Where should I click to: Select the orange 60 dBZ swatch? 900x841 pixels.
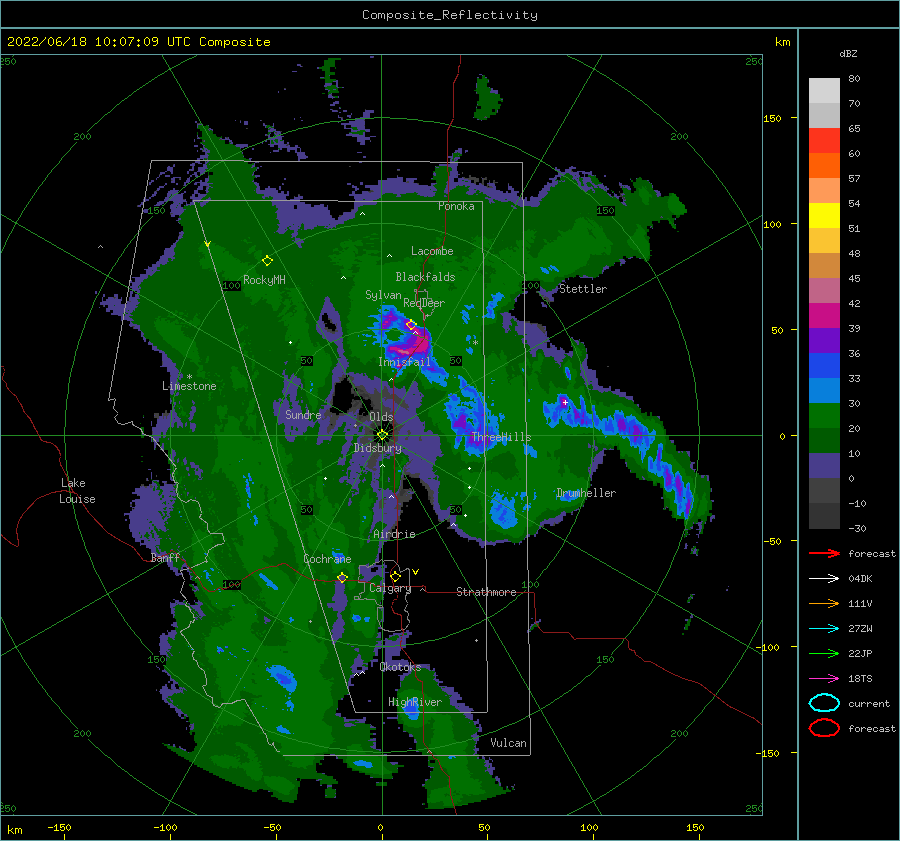824,166
